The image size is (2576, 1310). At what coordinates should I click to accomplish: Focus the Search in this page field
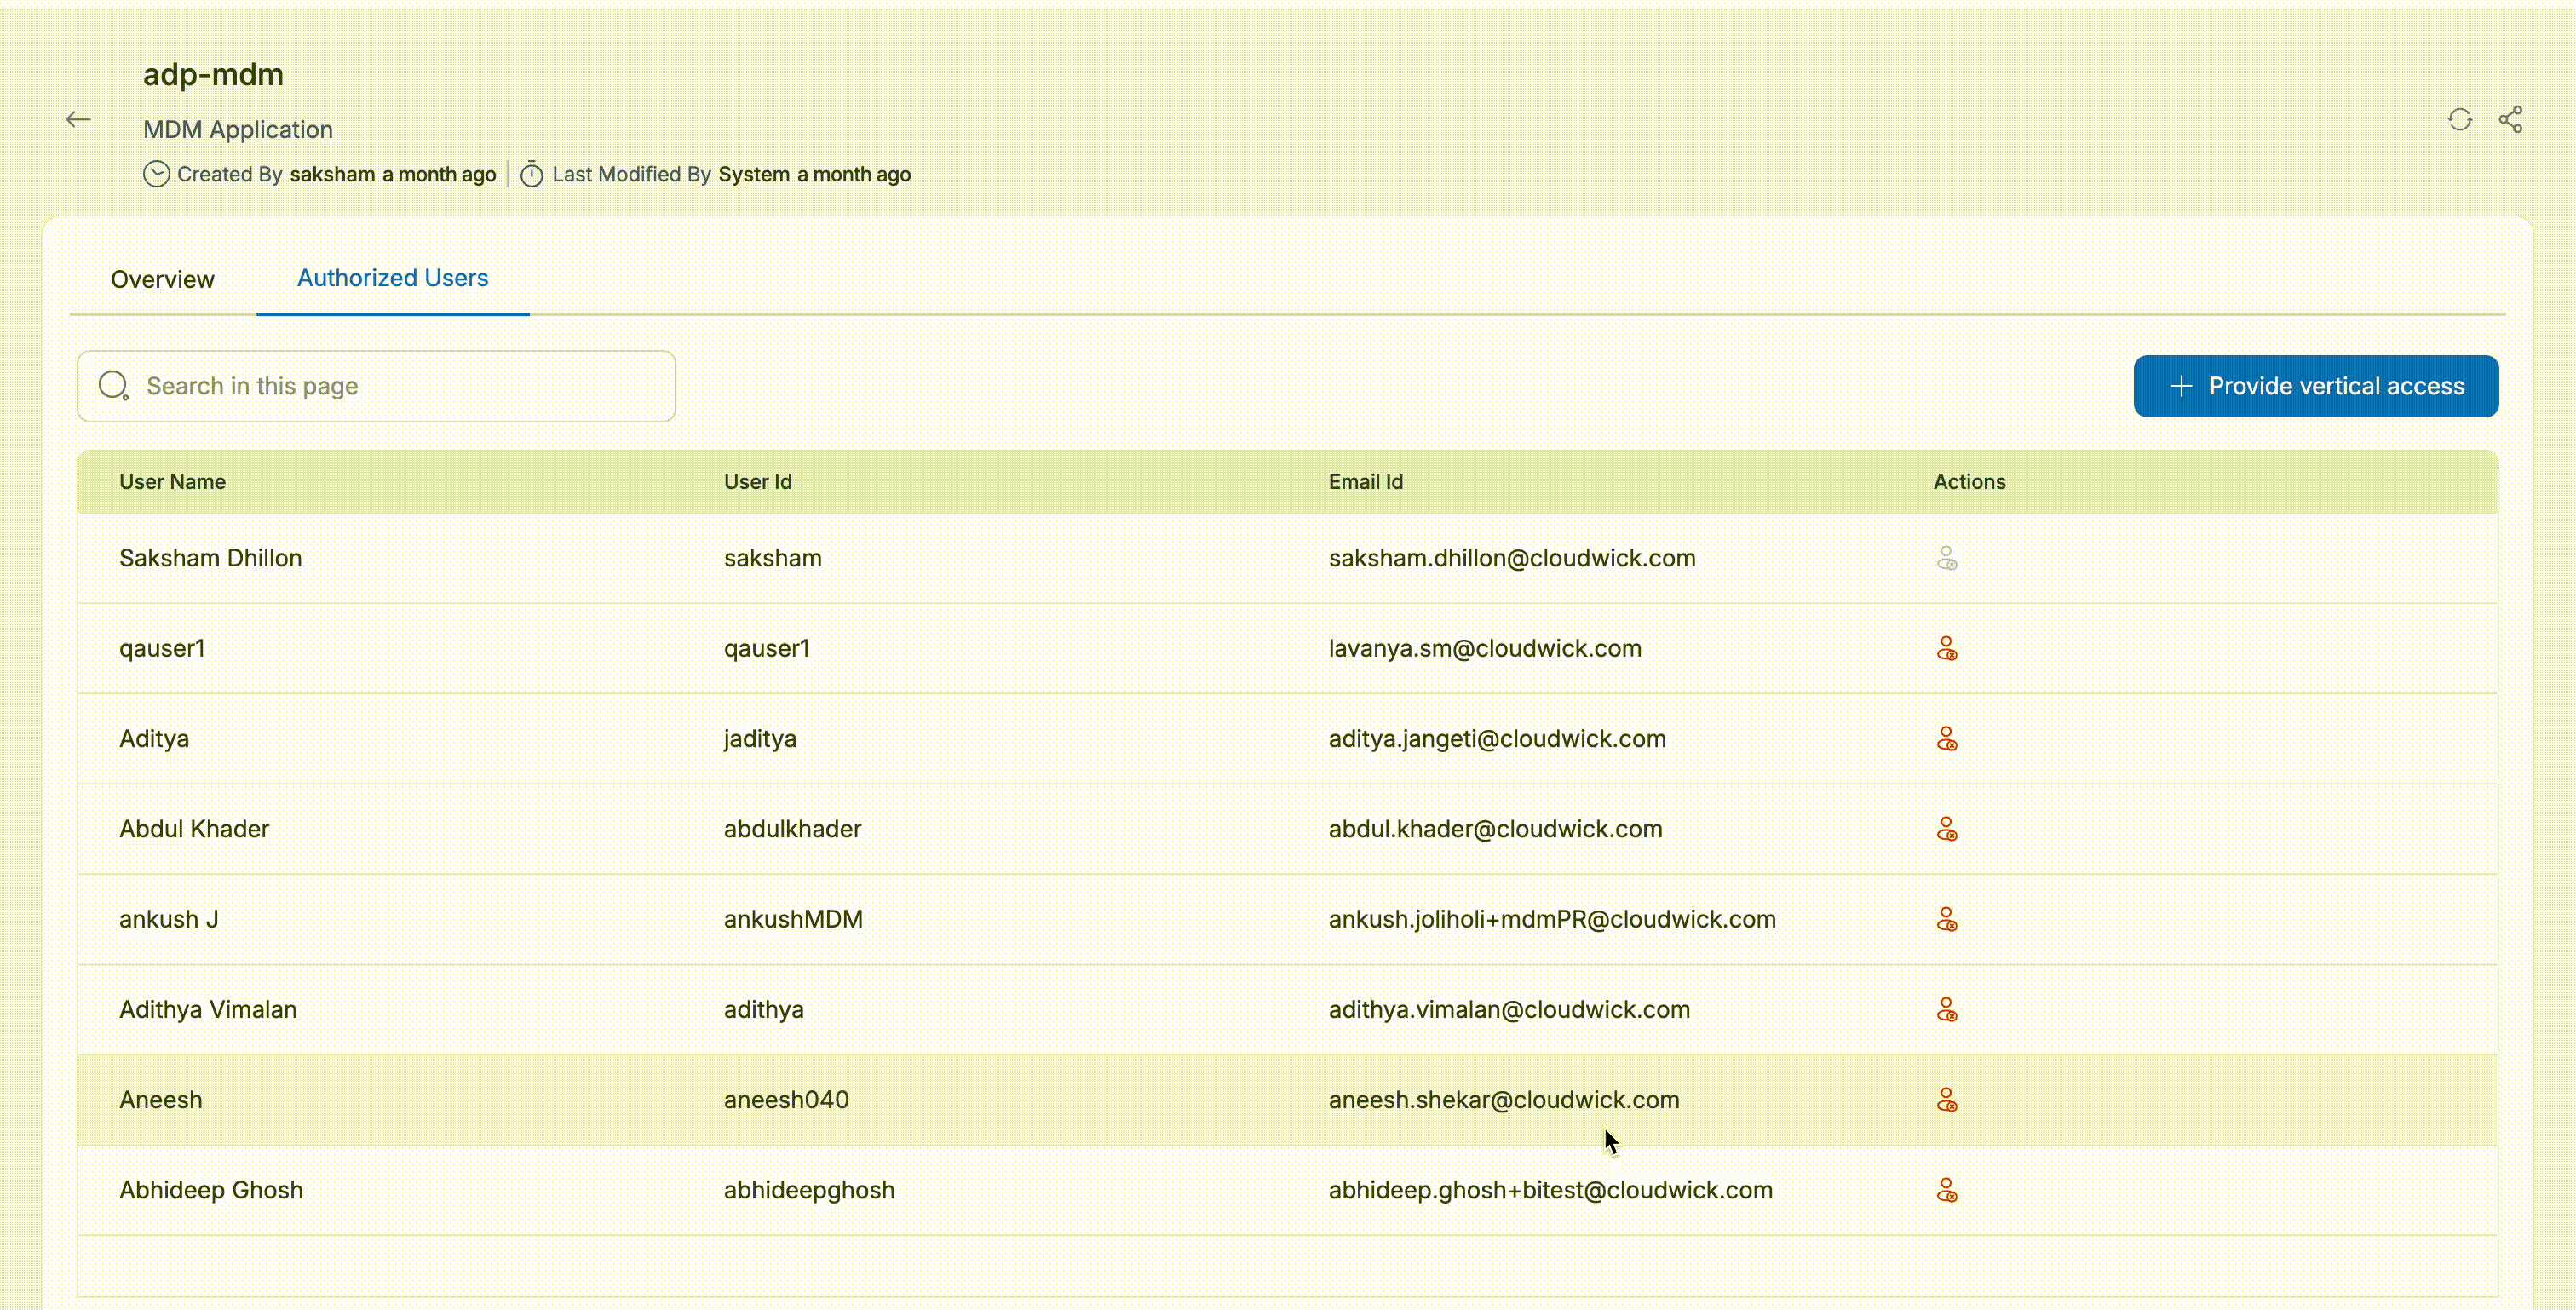click(400, 386)
